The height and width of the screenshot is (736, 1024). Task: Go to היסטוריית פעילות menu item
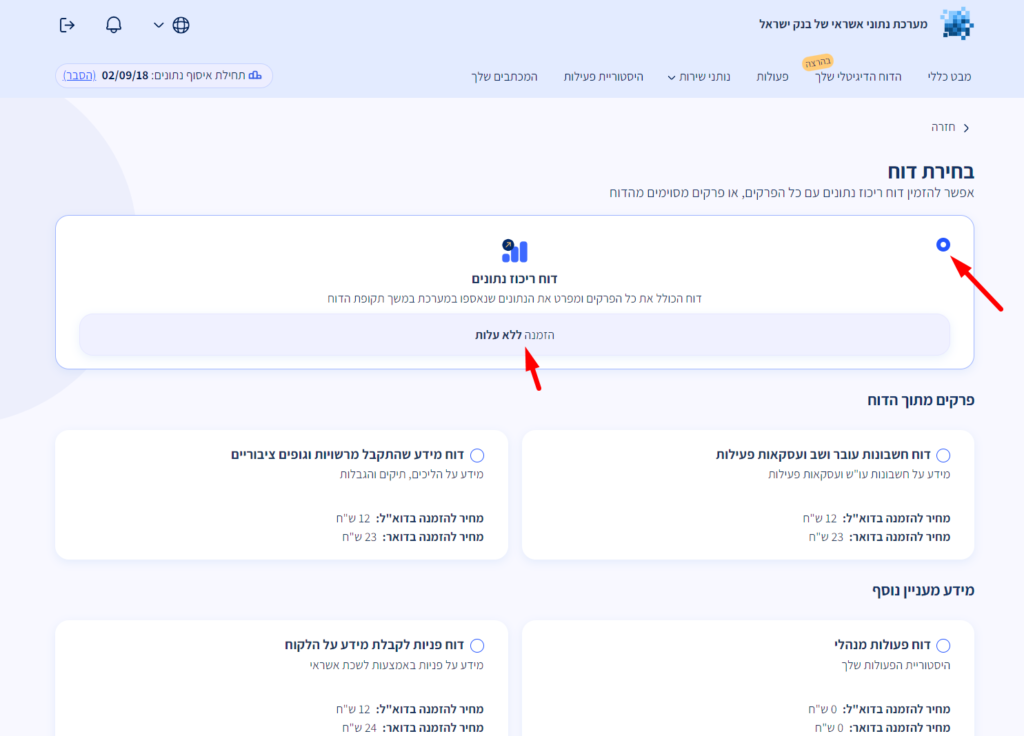604,77
